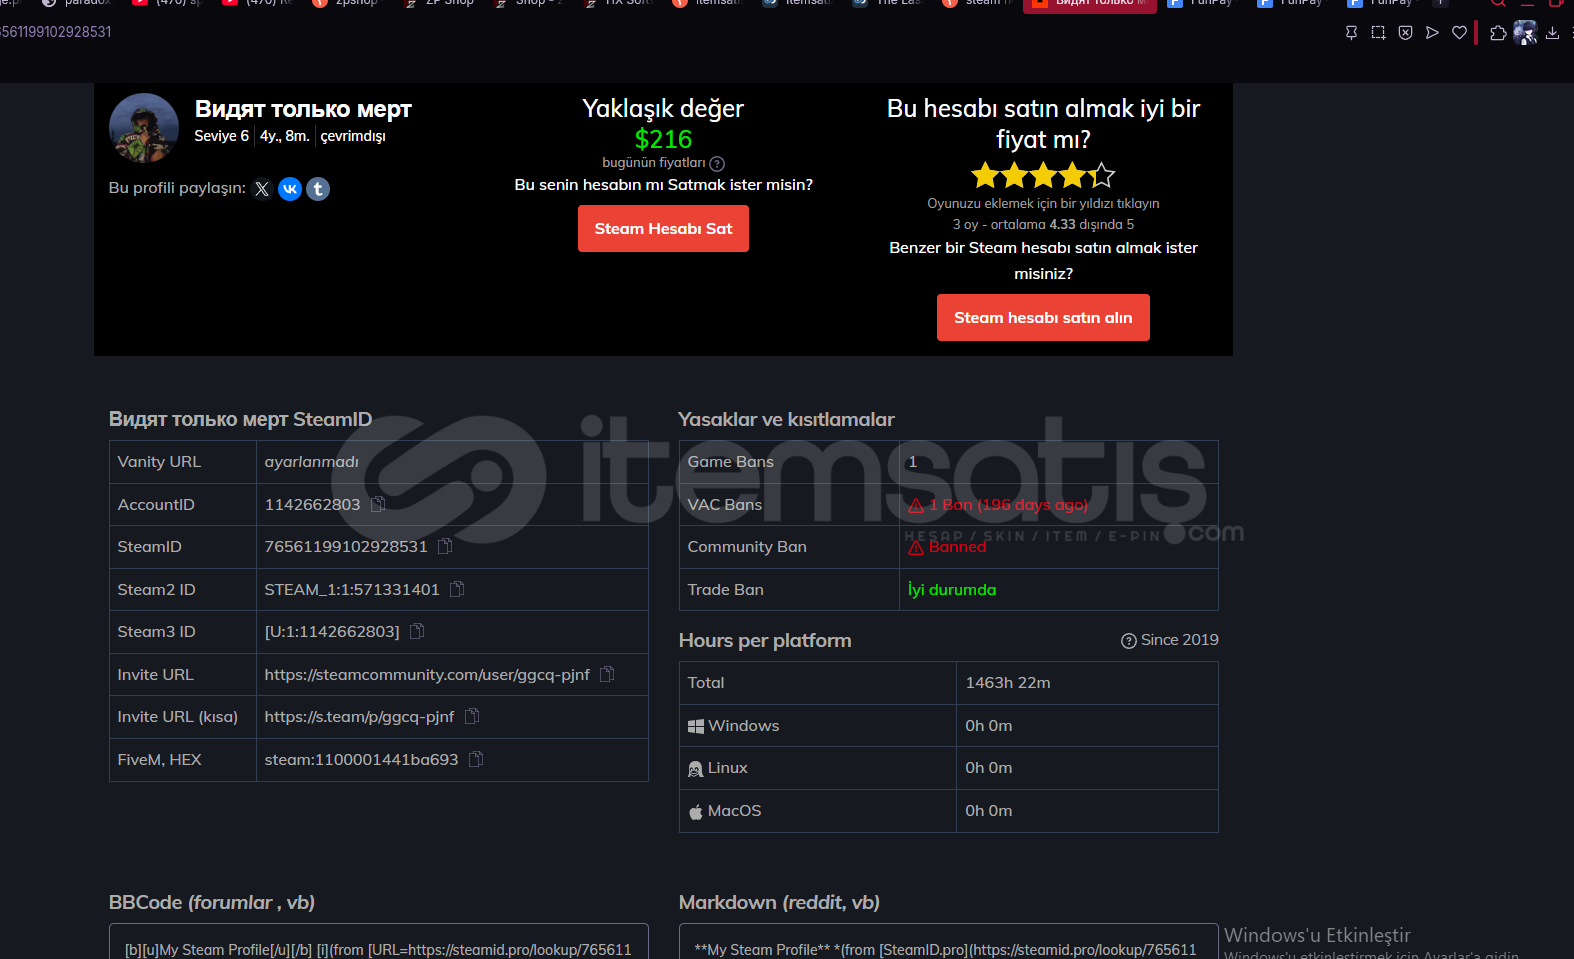Take a snapshot with the browser capture icon

pyautogui.click(x=1378, y=33)
